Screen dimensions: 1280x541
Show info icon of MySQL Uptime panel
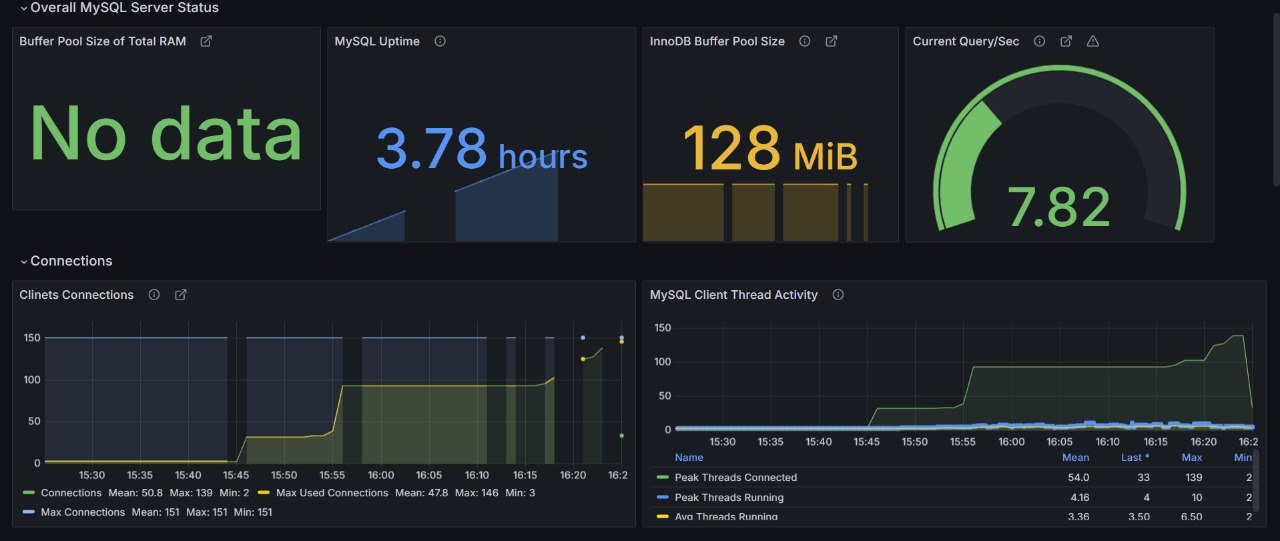[440, 41]
